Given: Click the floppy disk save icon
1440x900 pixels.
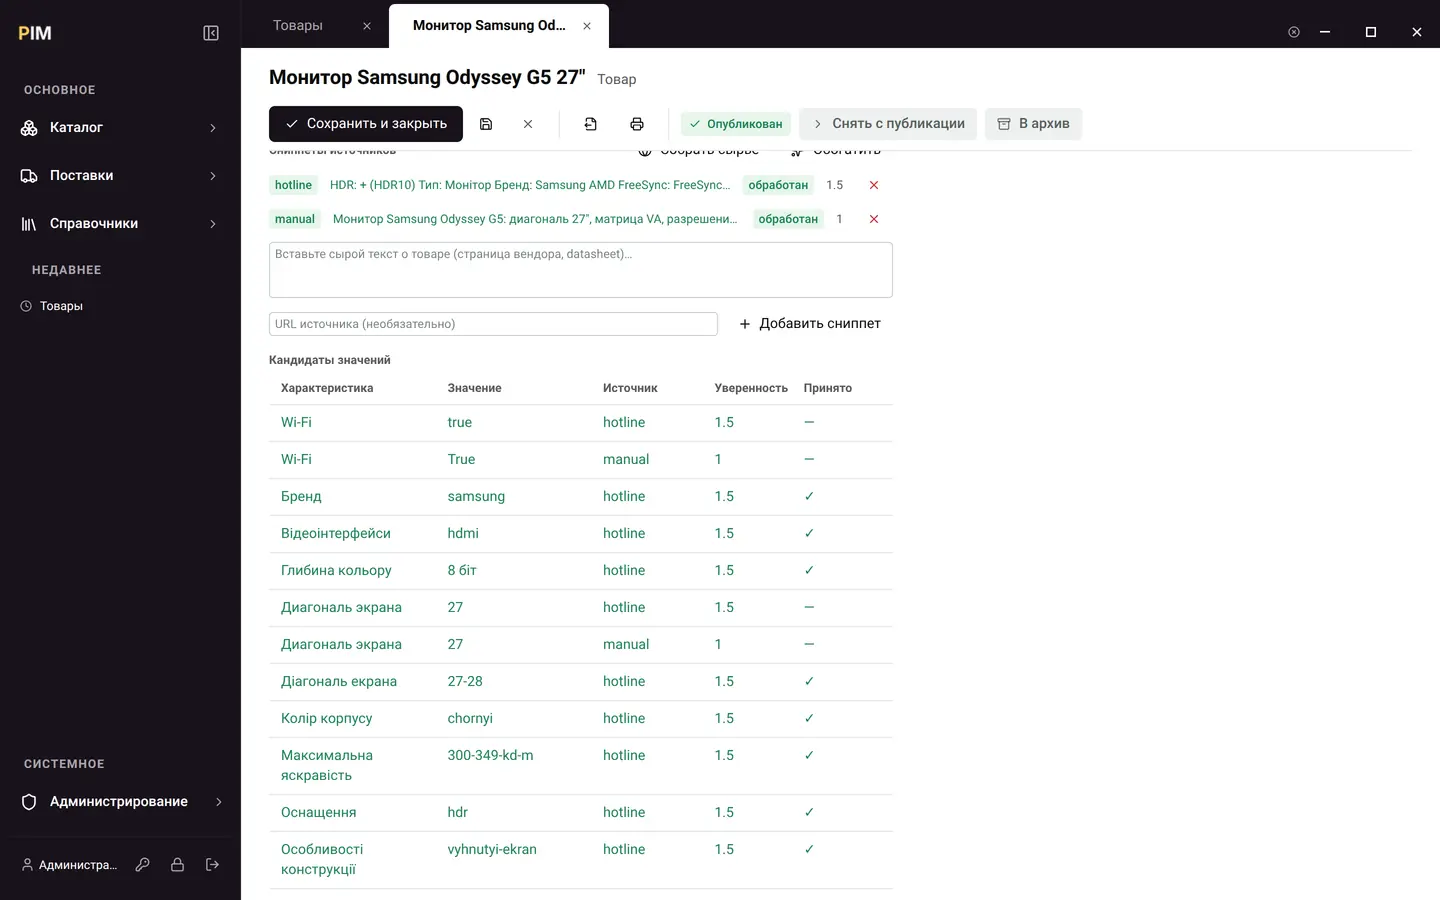Looking at the screenshot, I should coord(486,124).
